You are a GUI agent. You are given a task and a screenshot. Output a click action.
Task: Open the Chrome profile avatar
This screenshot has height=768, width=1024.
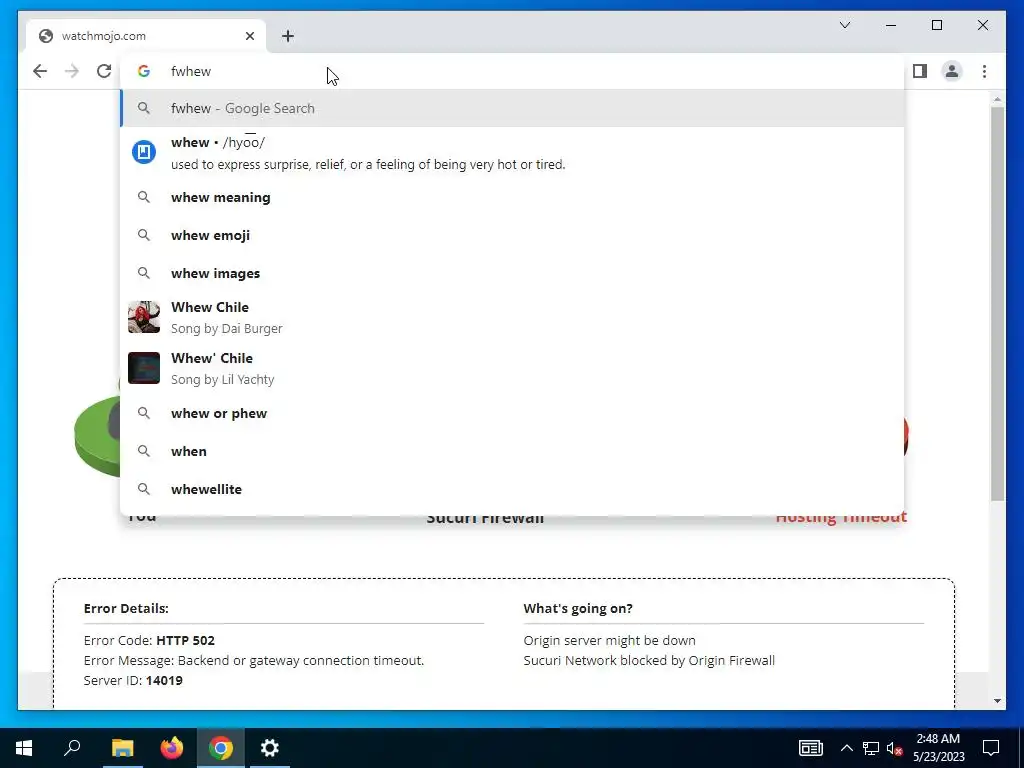tap(952, 71)
